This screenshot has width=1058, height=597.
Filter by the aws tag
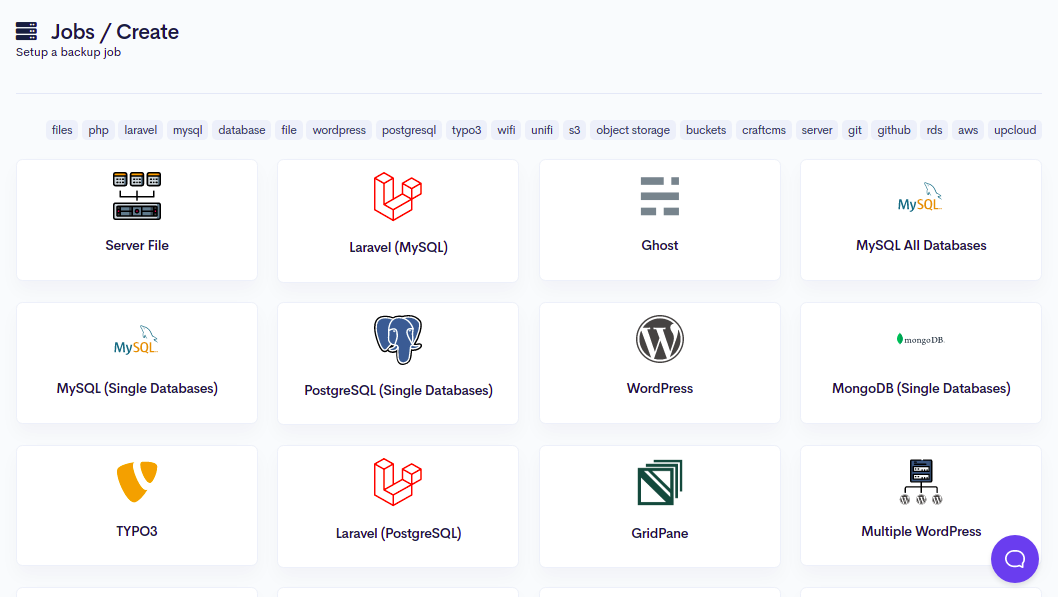(x=968, y=130)
